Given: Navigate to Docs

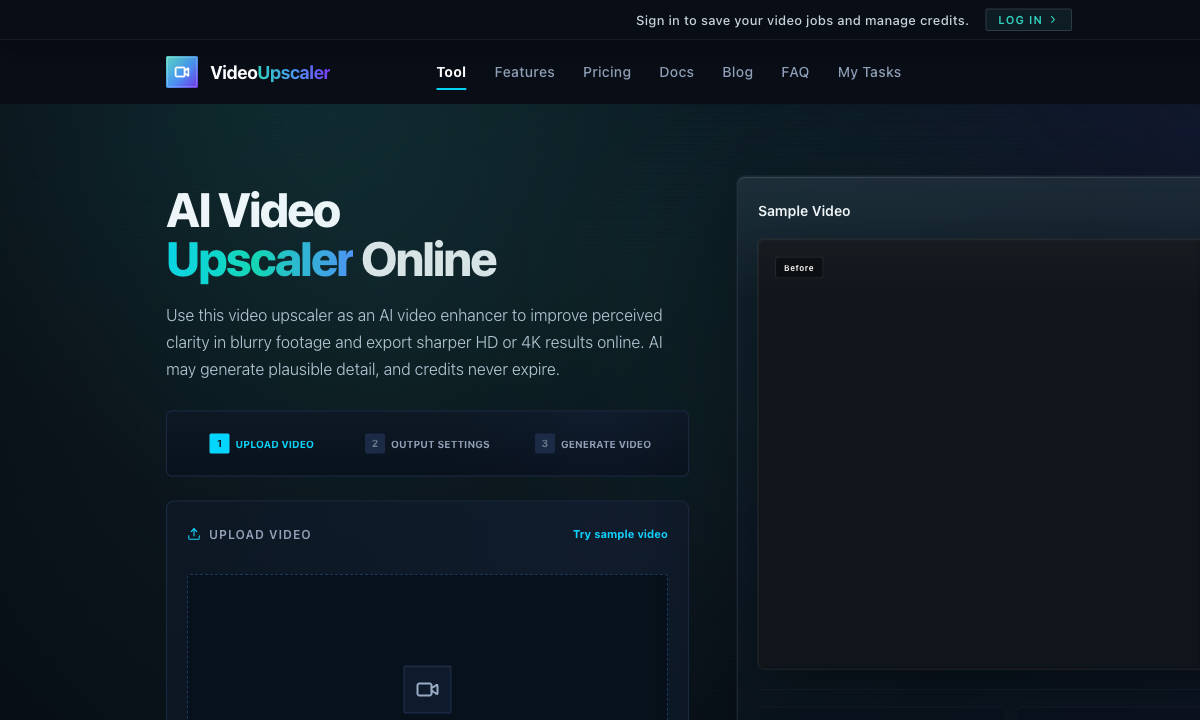Looking at the screenshot, I should (676, 72).
